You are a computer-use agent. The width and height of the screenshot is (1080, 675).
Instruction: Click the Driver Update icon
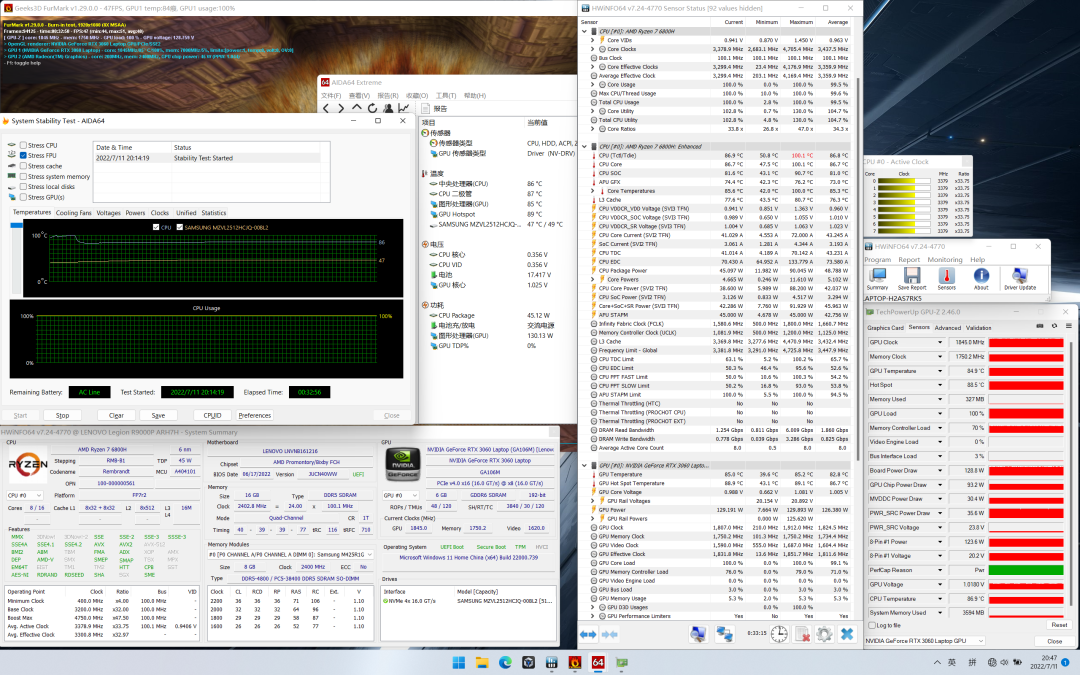tap(1020, 276)
